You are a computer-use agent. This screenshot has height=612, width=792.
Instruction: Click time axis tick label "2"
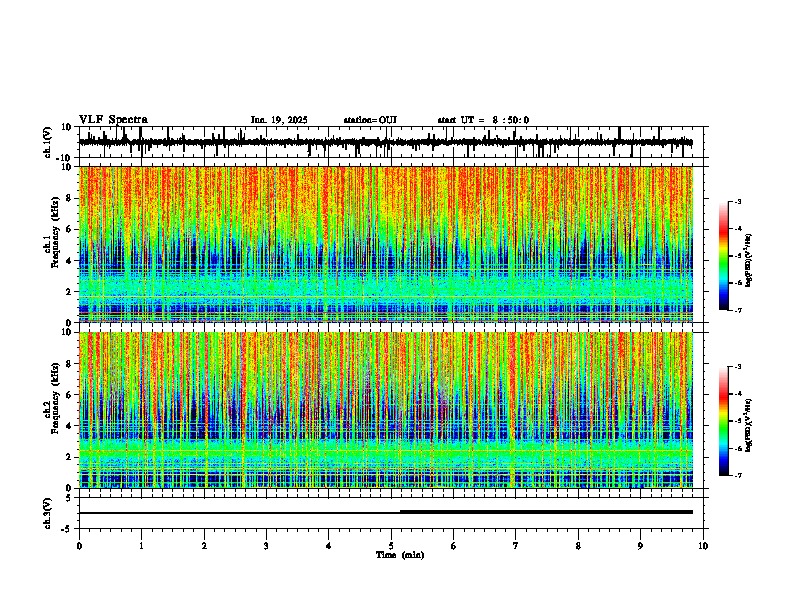tap(204, 546)
